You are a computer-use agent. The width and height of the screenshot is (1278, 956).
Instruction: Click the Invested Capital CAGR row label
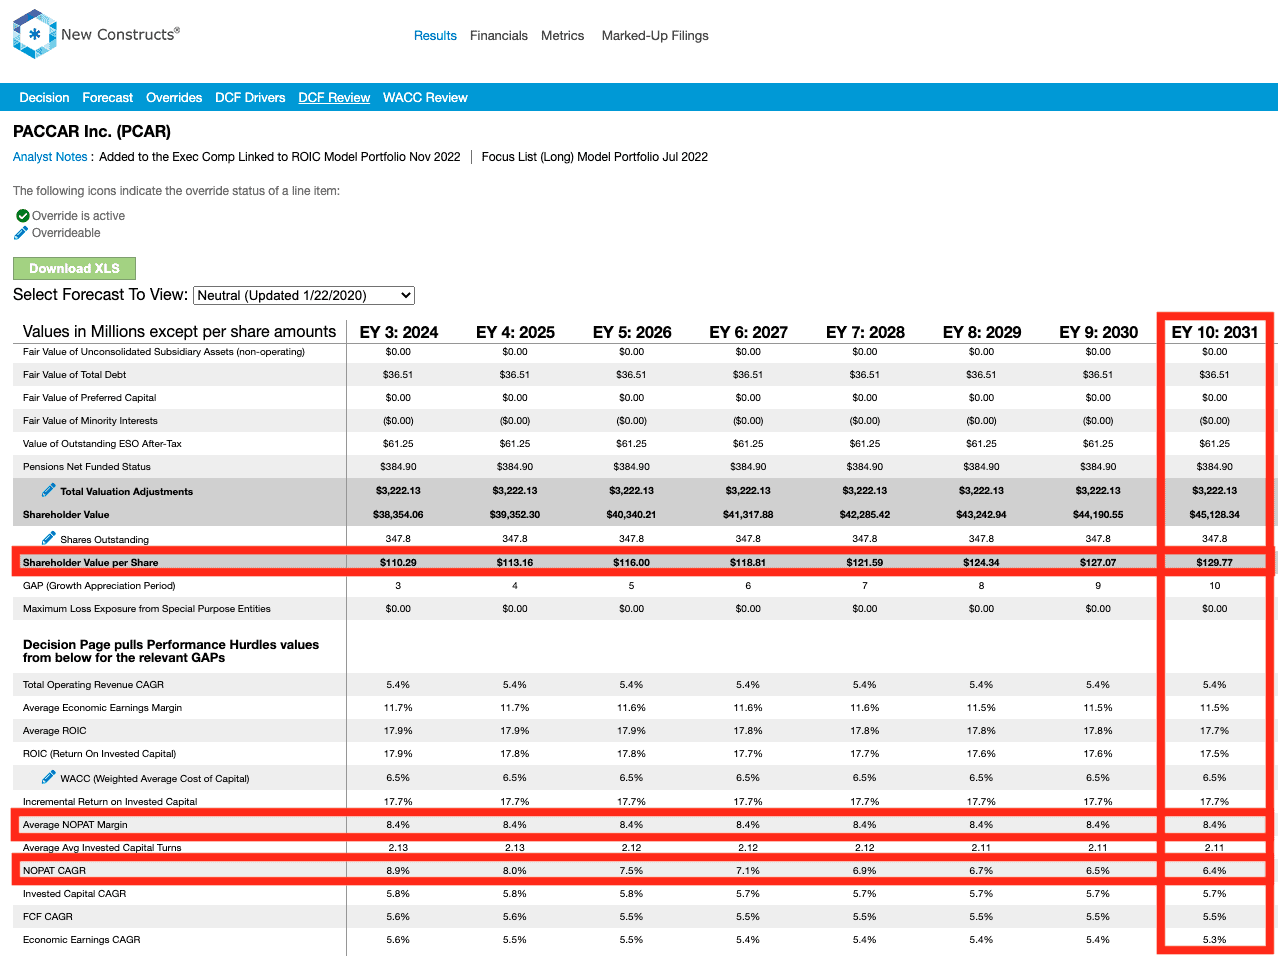coord(75,893)
